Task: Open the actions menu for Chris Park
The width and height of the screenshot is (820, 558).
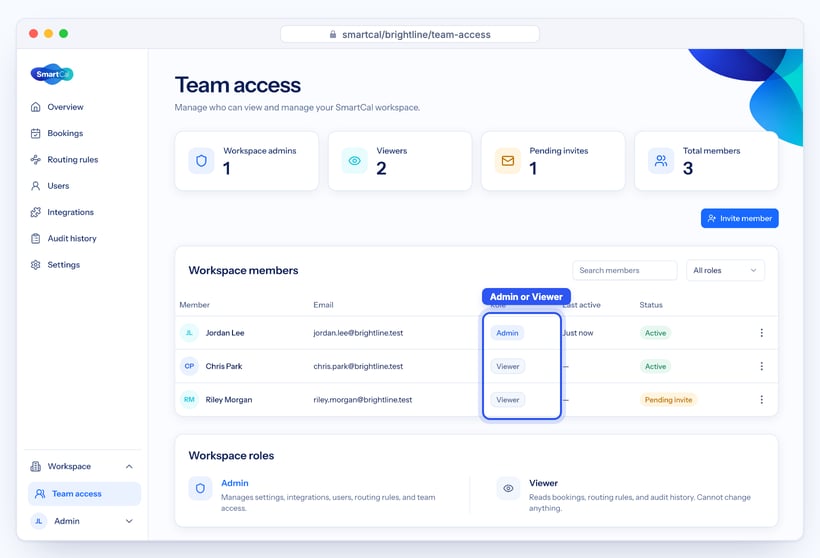Action: [761, 366]
